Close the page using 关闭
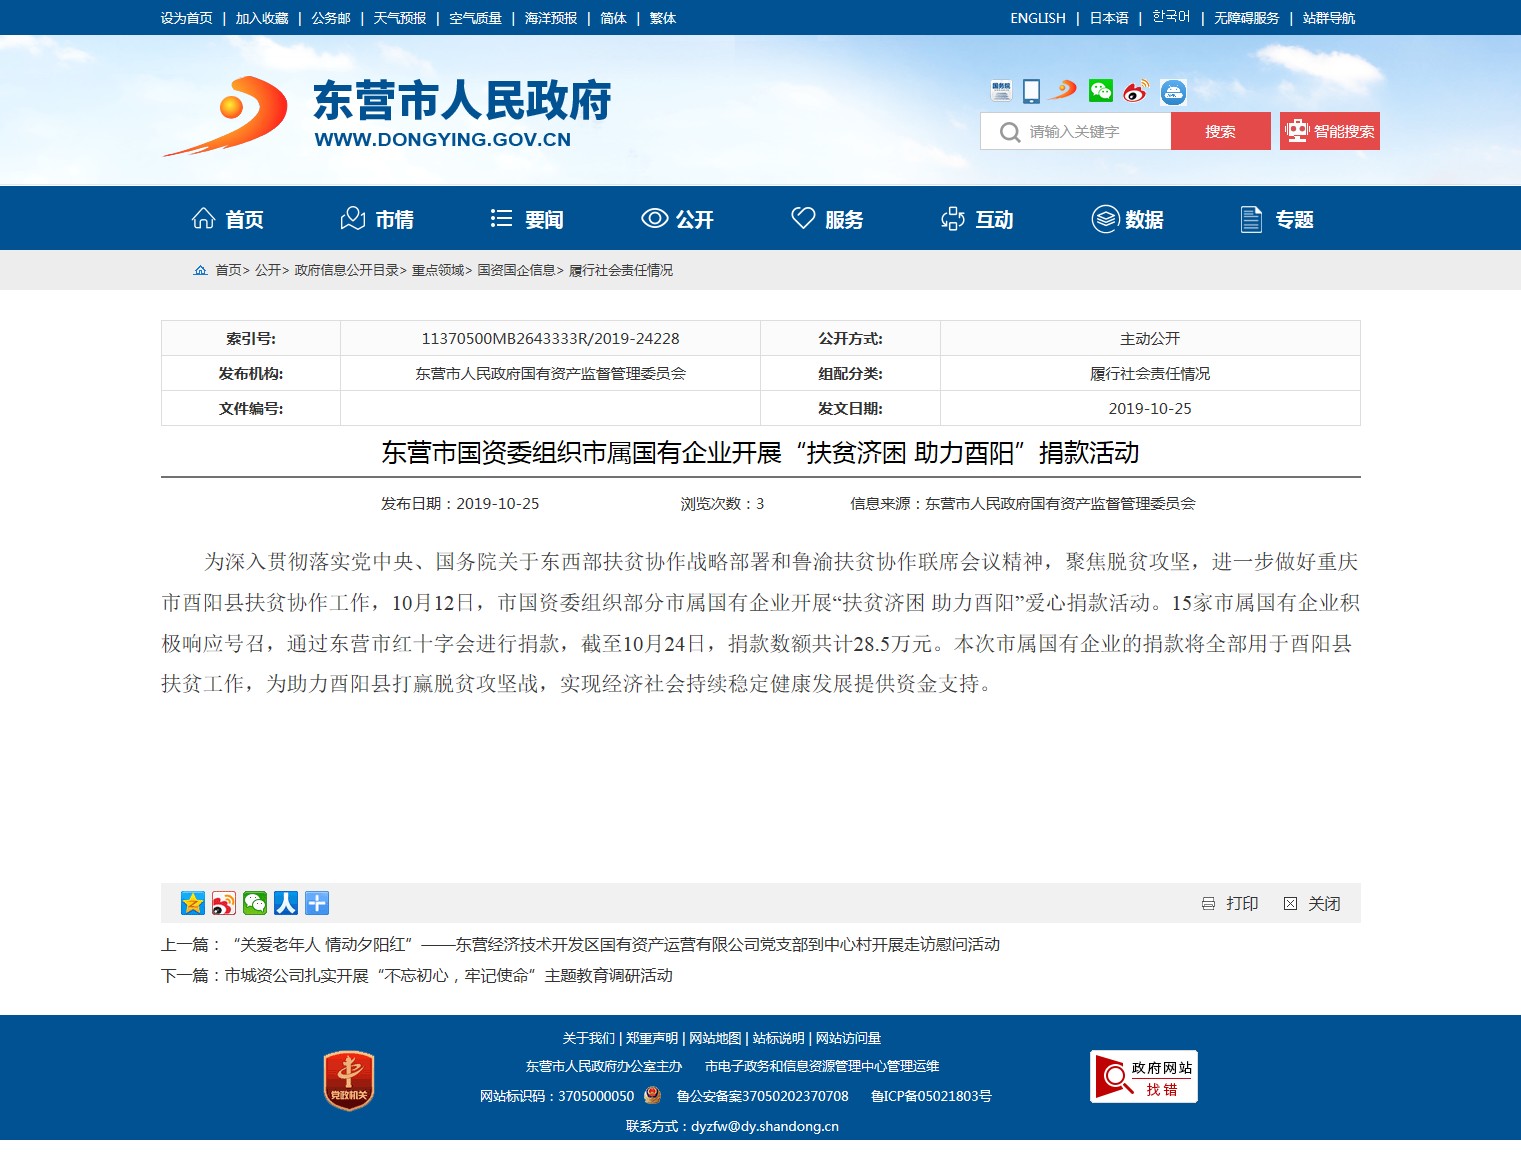Image resolution: width=1521 pixels, height=1160 pixels. [x=1312, y=904]
